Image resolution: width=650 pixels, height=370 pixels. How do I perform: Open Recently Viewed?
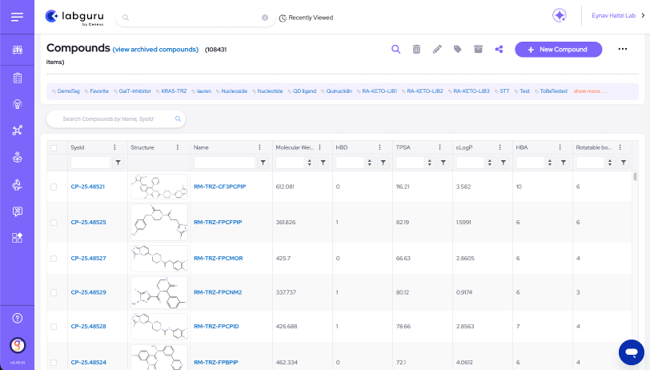[x=306, y=18]
